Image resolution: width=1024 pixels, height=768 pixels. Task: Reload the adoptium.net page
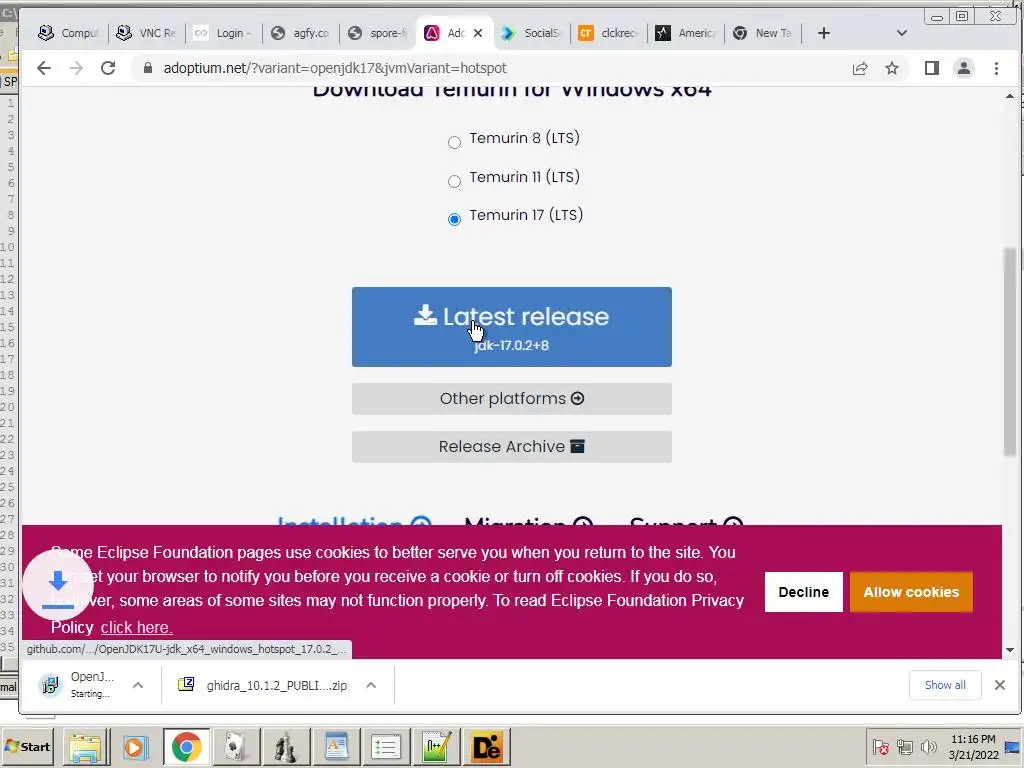click(x=108, y=68)
